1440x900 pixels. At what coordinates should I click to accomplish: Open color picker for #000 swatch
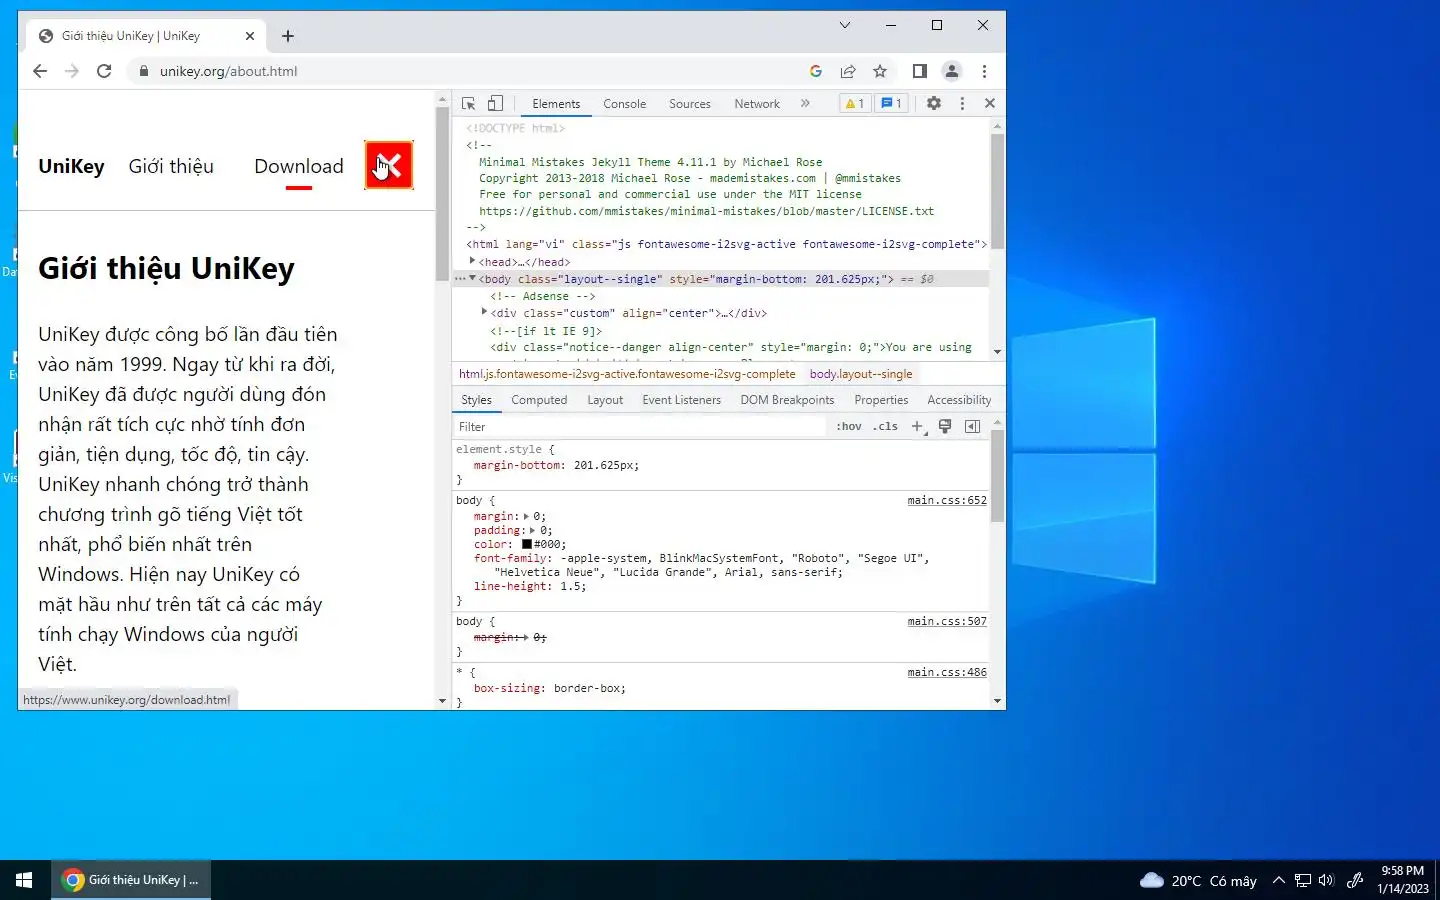point(527,545)
